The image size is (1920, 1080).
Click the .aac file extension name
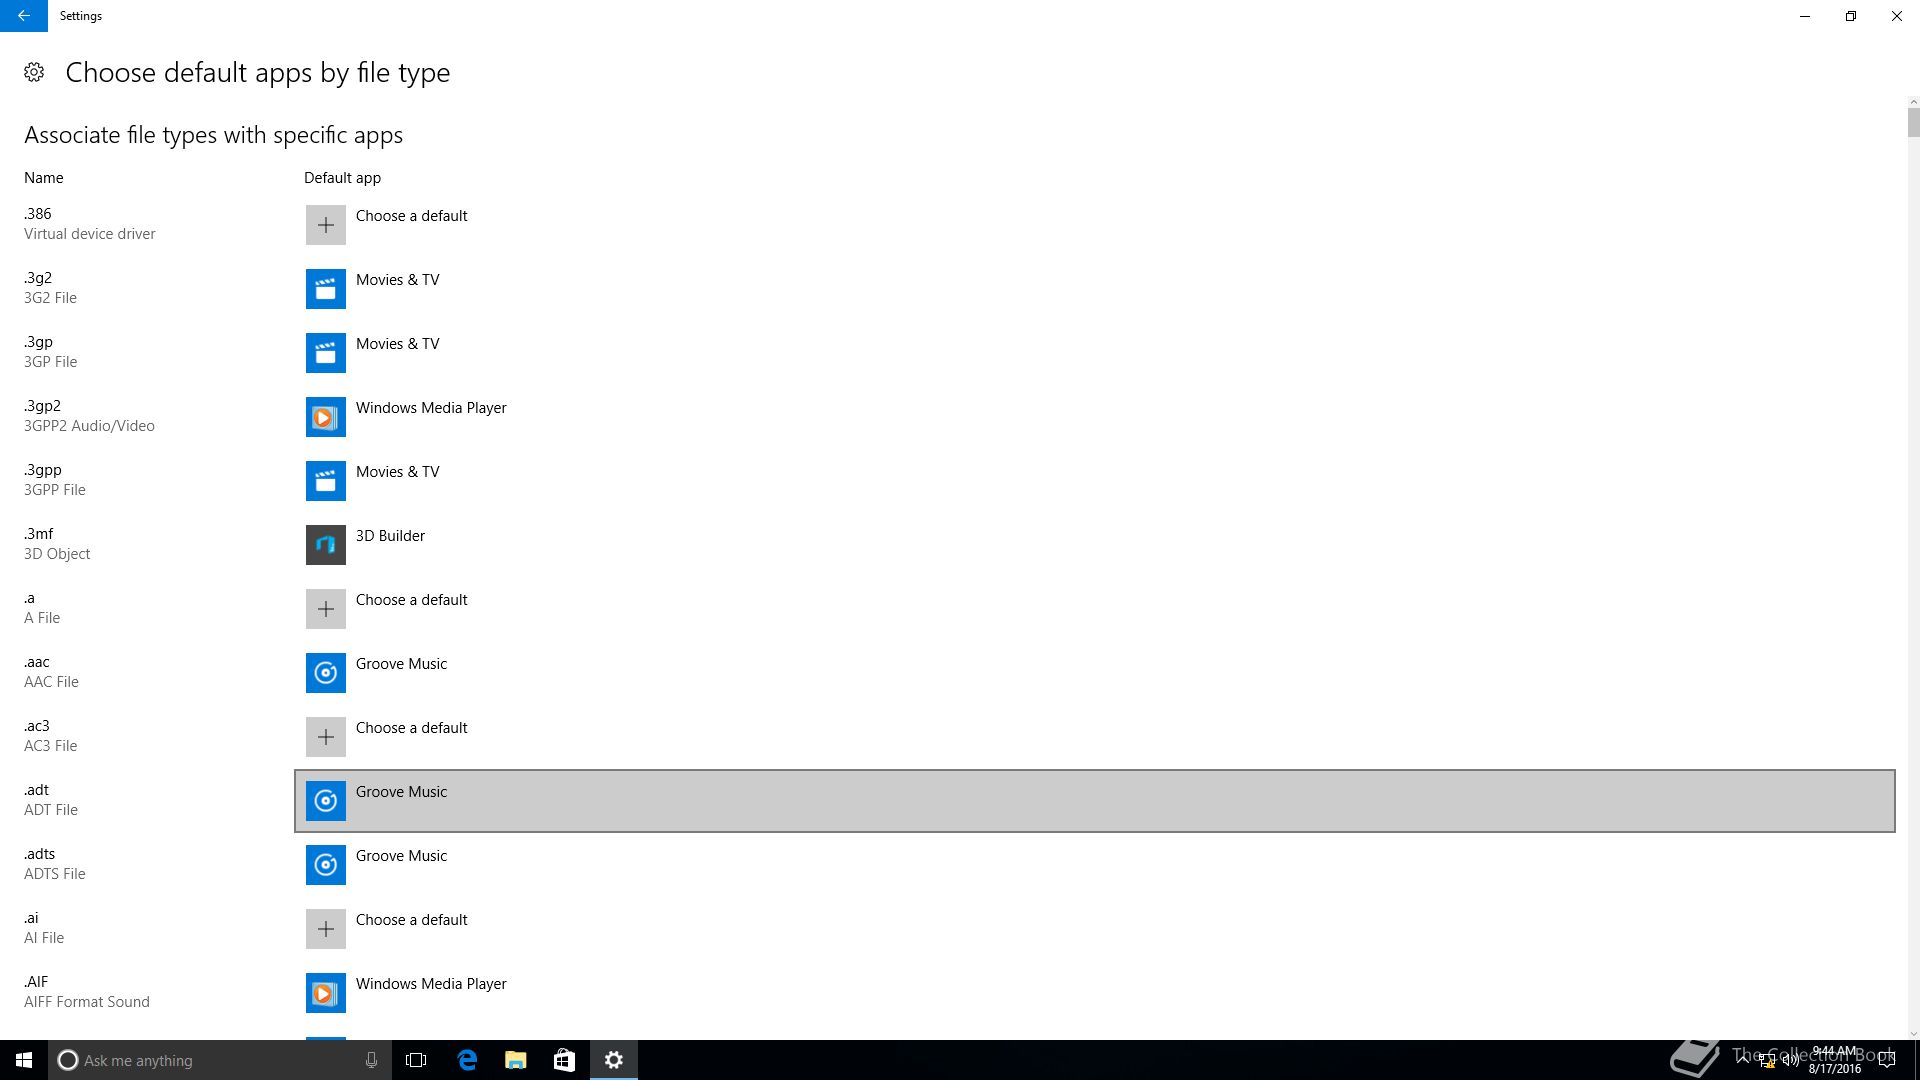(x=37, y=662)
